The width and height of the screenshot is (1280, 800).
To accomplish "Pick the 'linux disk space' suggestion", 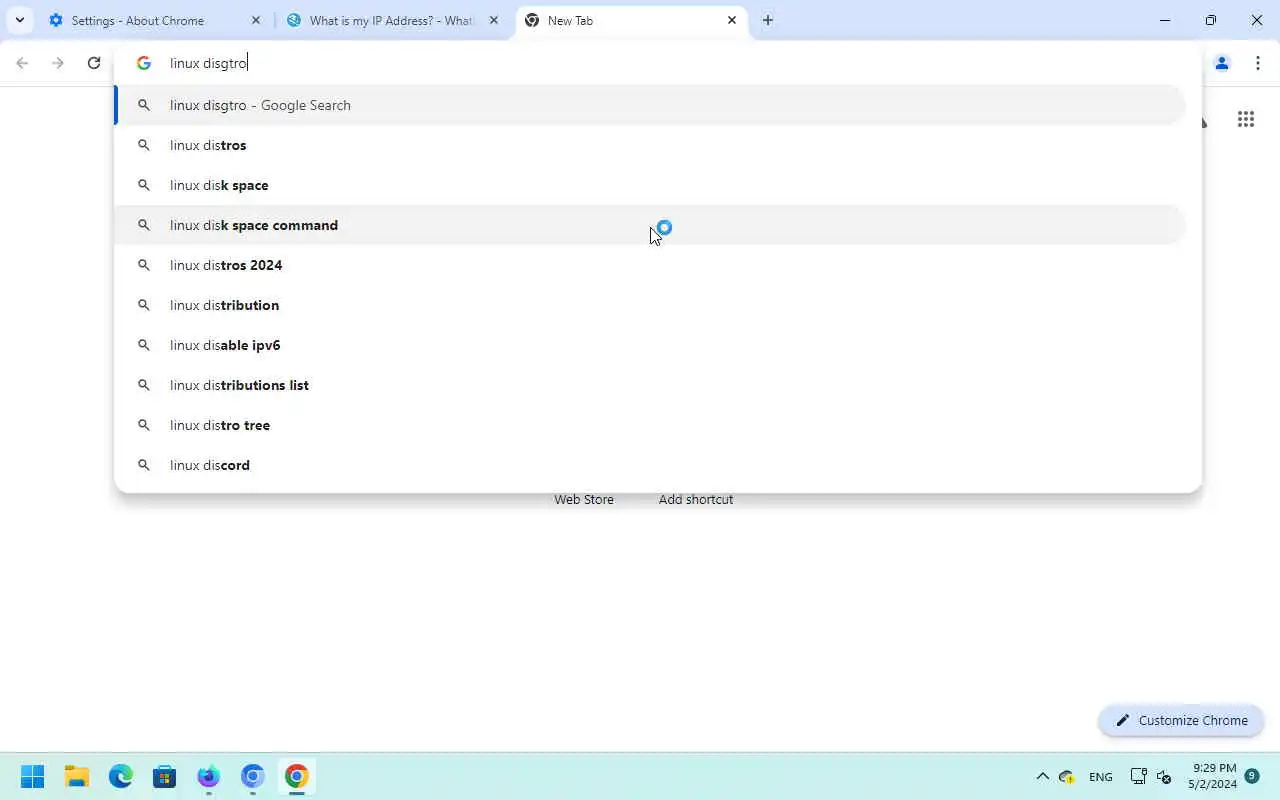I will point(651,185).
